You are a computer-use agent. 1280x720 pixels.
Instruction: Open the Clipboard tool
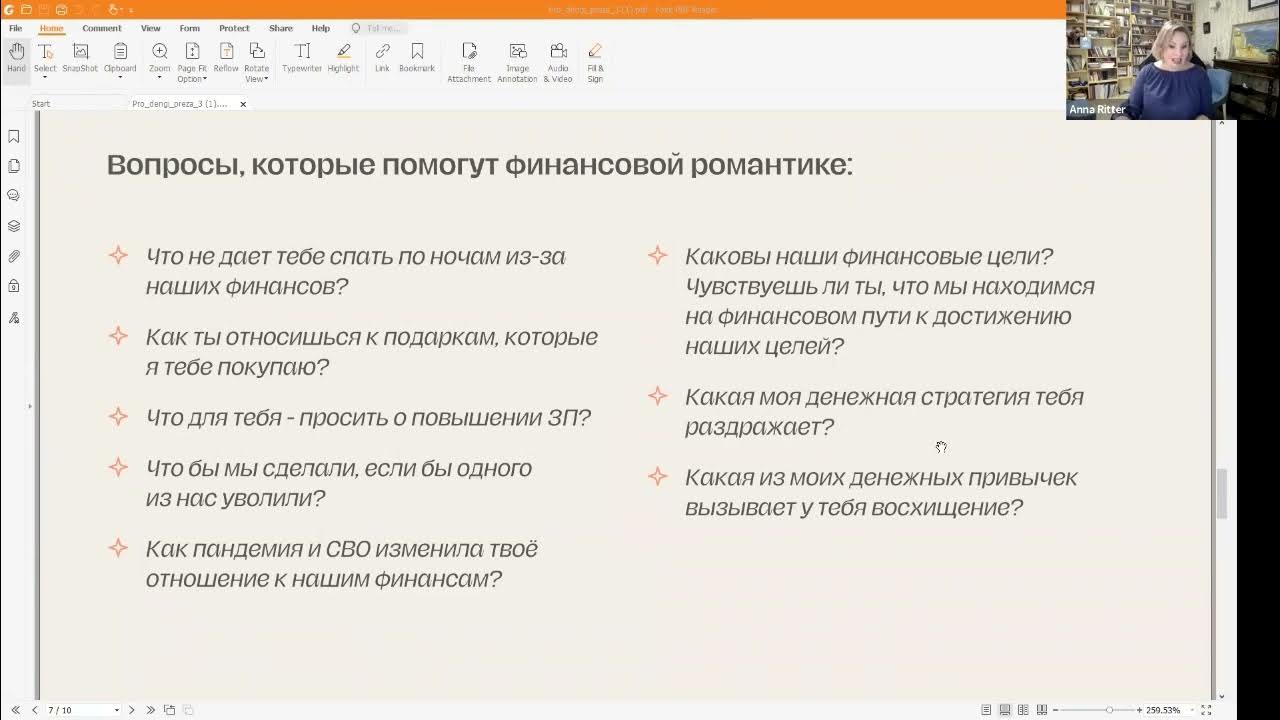(x=120, y=58)
